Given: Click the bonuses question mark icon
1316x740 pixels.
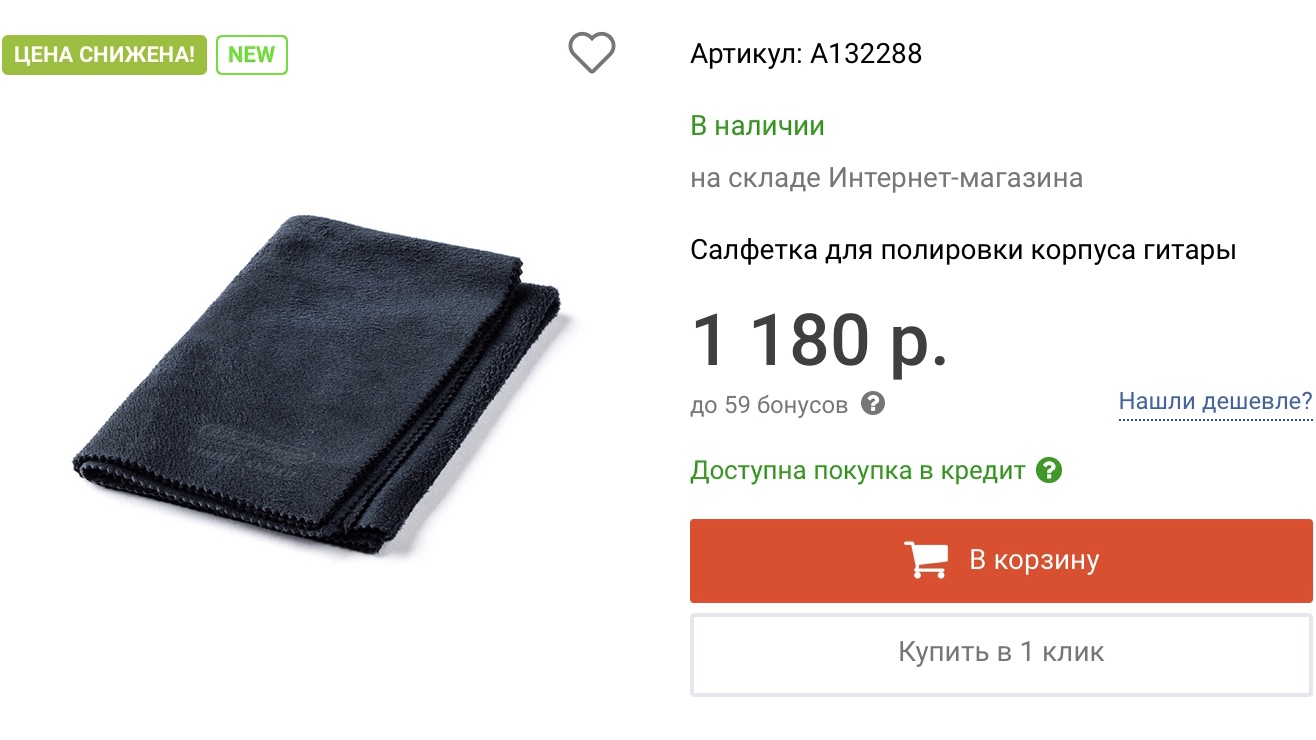Looking at the screenshot, I should coord(873,404).
